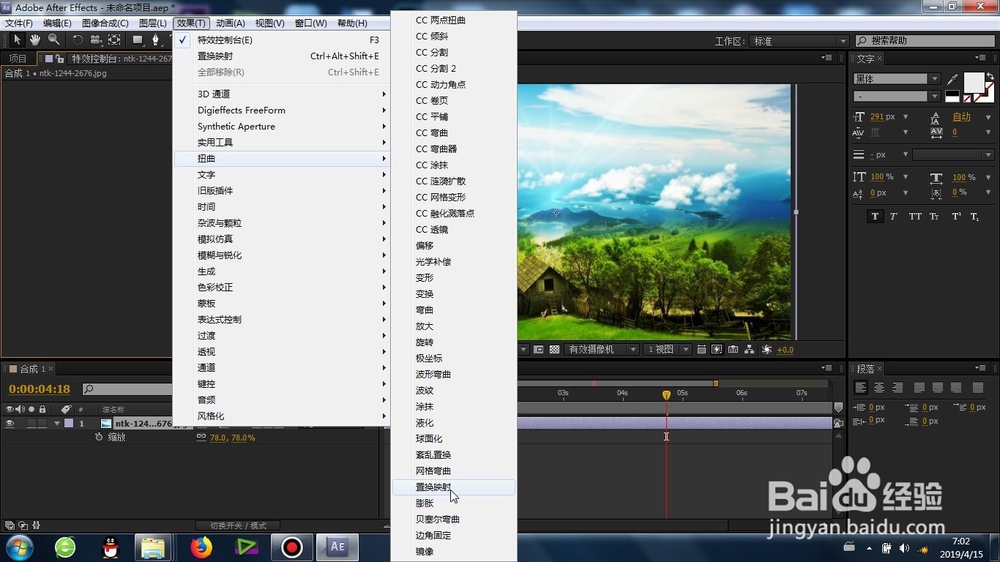This screenshot has height=562, width=1000.
Task: Click 78.0, 78.0% scale value
Action: (232, 438)
